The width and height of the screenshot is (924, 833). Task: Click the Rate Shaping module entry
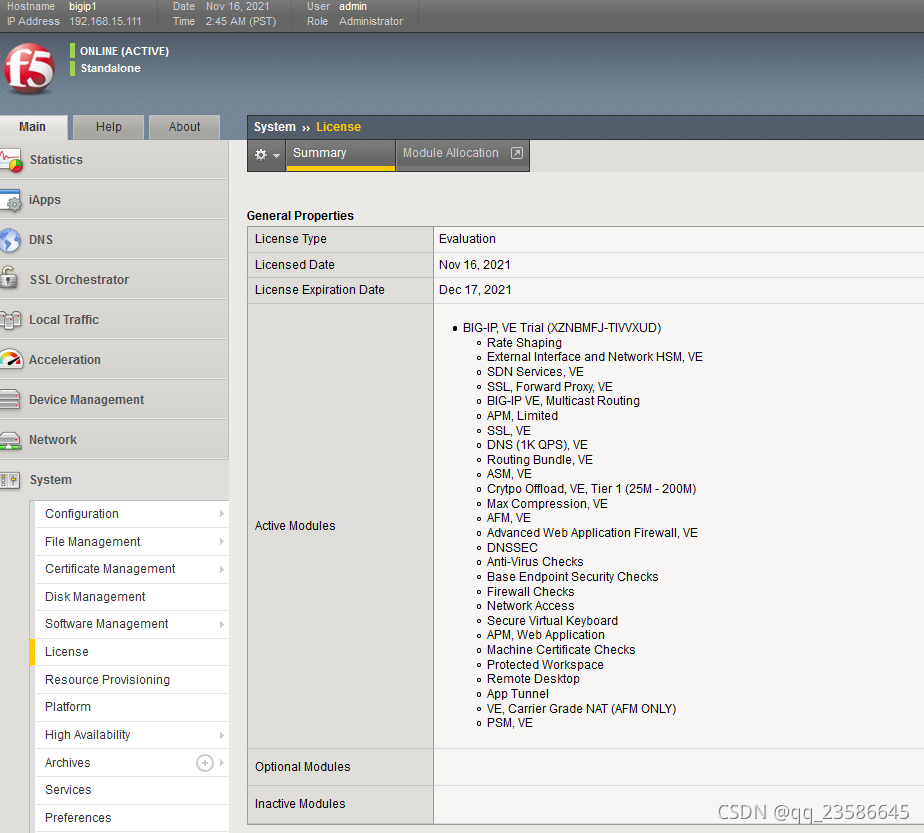(524, 343)
